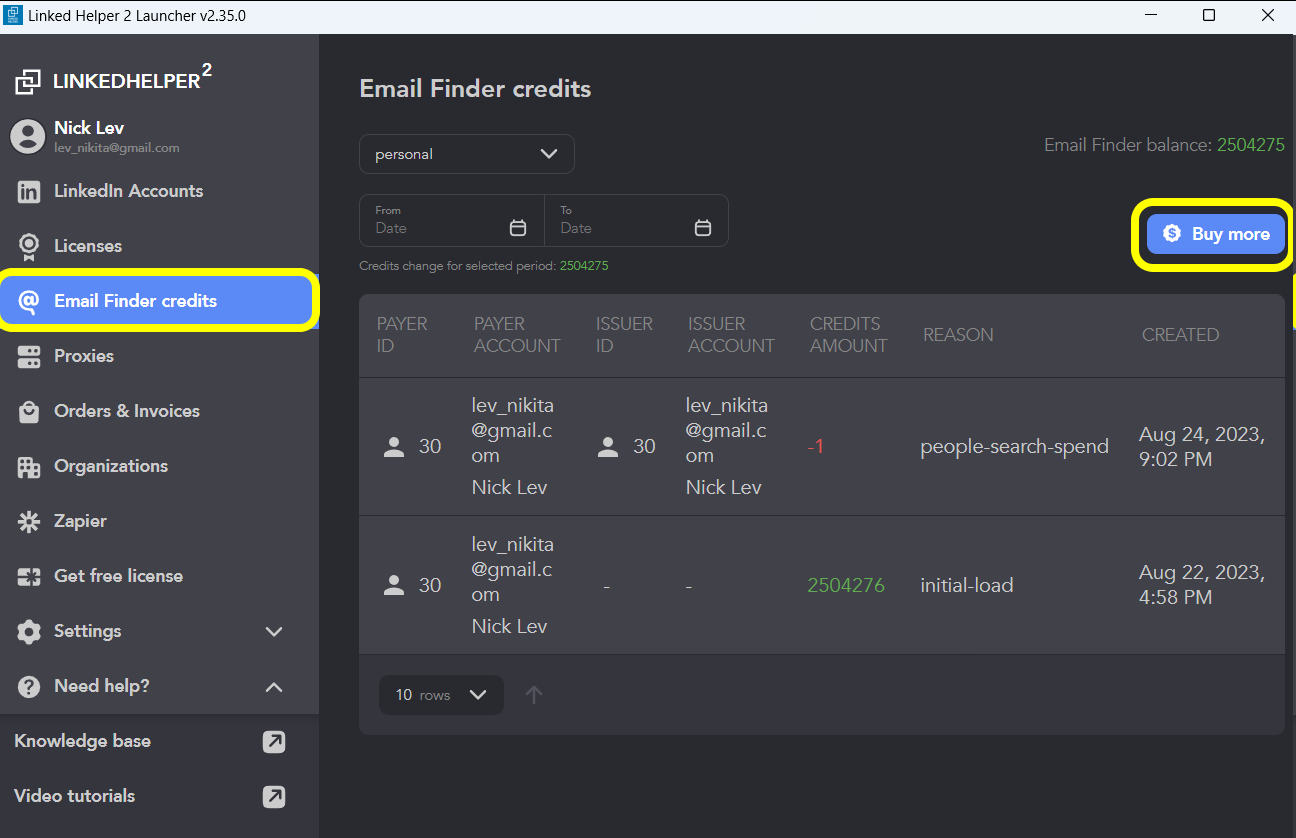Click the Aug 24, 2023, 9:02 PM cell
1296x838 pixels.
pos(1202,447)
